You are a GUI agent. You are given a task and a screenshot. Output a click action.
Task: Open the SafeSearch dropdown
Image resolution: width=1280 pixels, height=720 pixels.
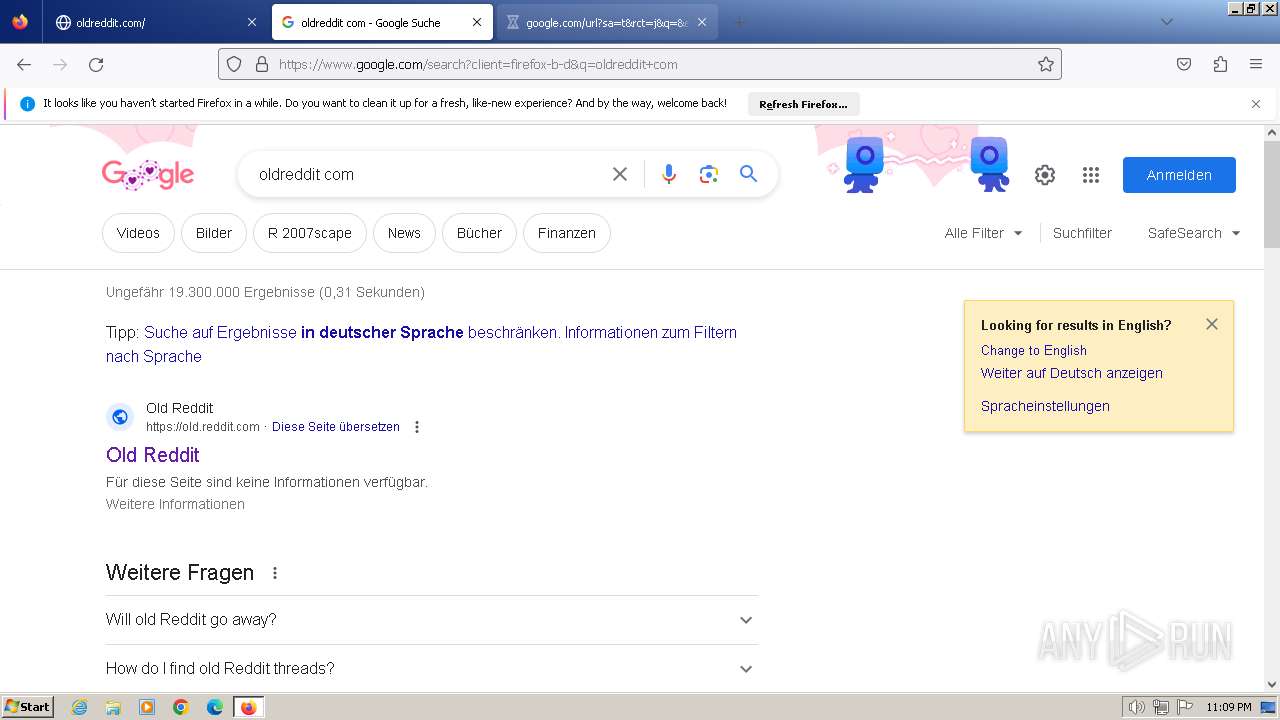pyautogui.click(x=1194, y=233)
